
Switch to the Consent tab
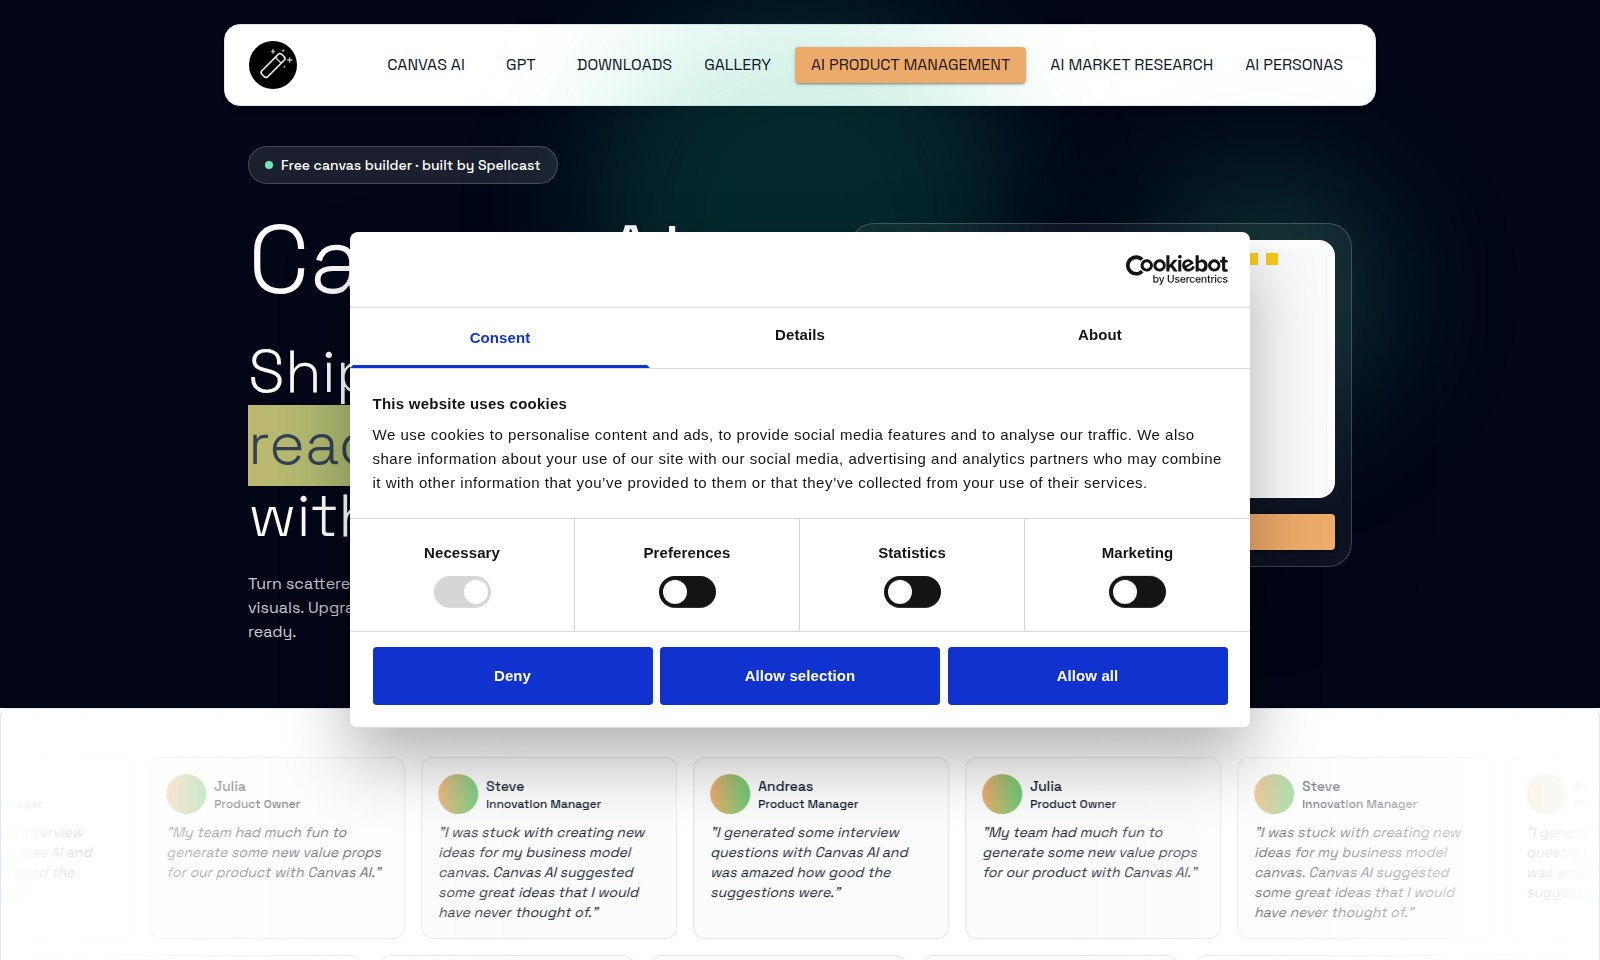(500, 338)
